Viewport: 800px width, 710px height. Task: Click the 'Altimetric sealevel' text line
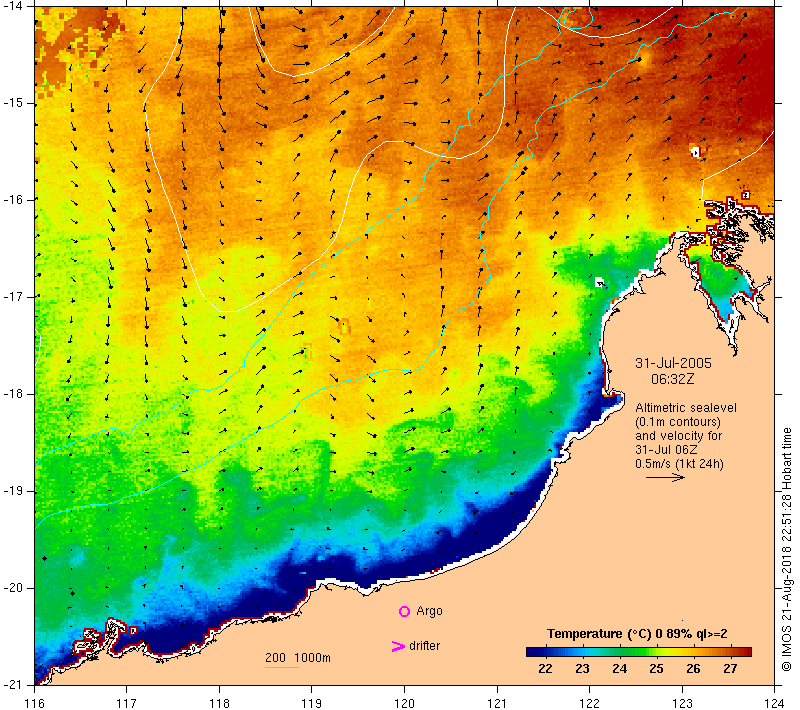(686, 408)
